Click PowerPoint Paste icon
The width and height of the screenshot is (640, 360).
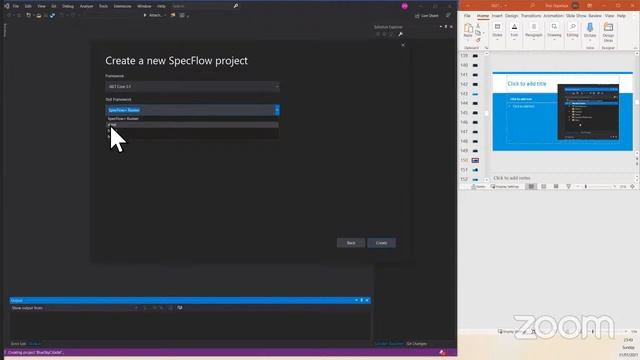point(468,28)
